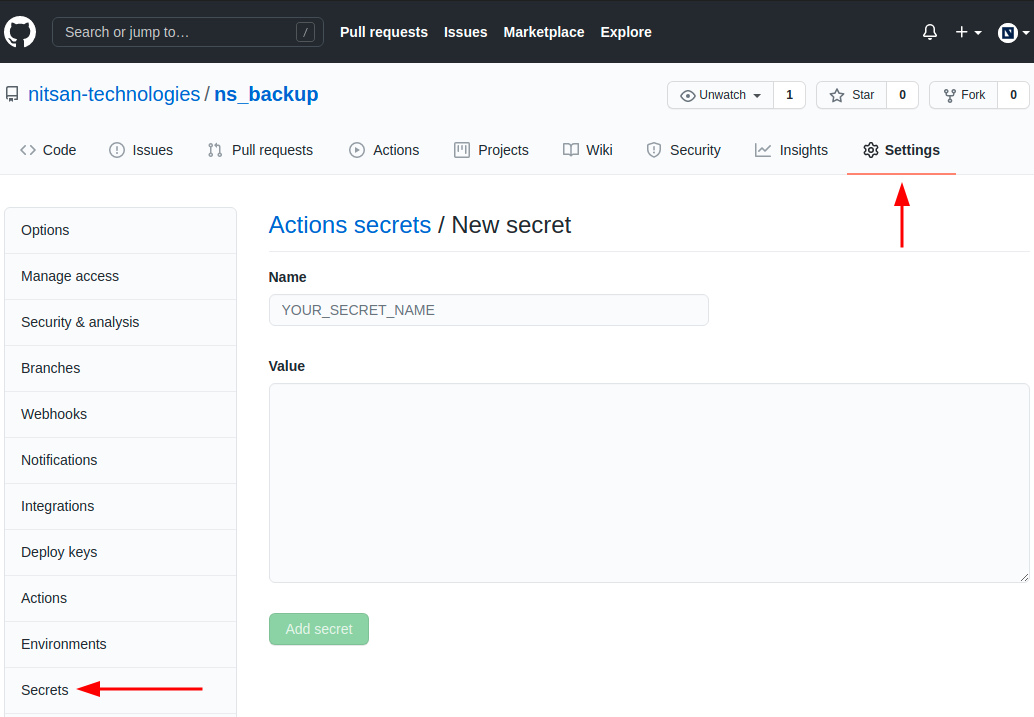Open Deploy keys settings
This screenshot has height=717, width=1034.
point(59,552)
